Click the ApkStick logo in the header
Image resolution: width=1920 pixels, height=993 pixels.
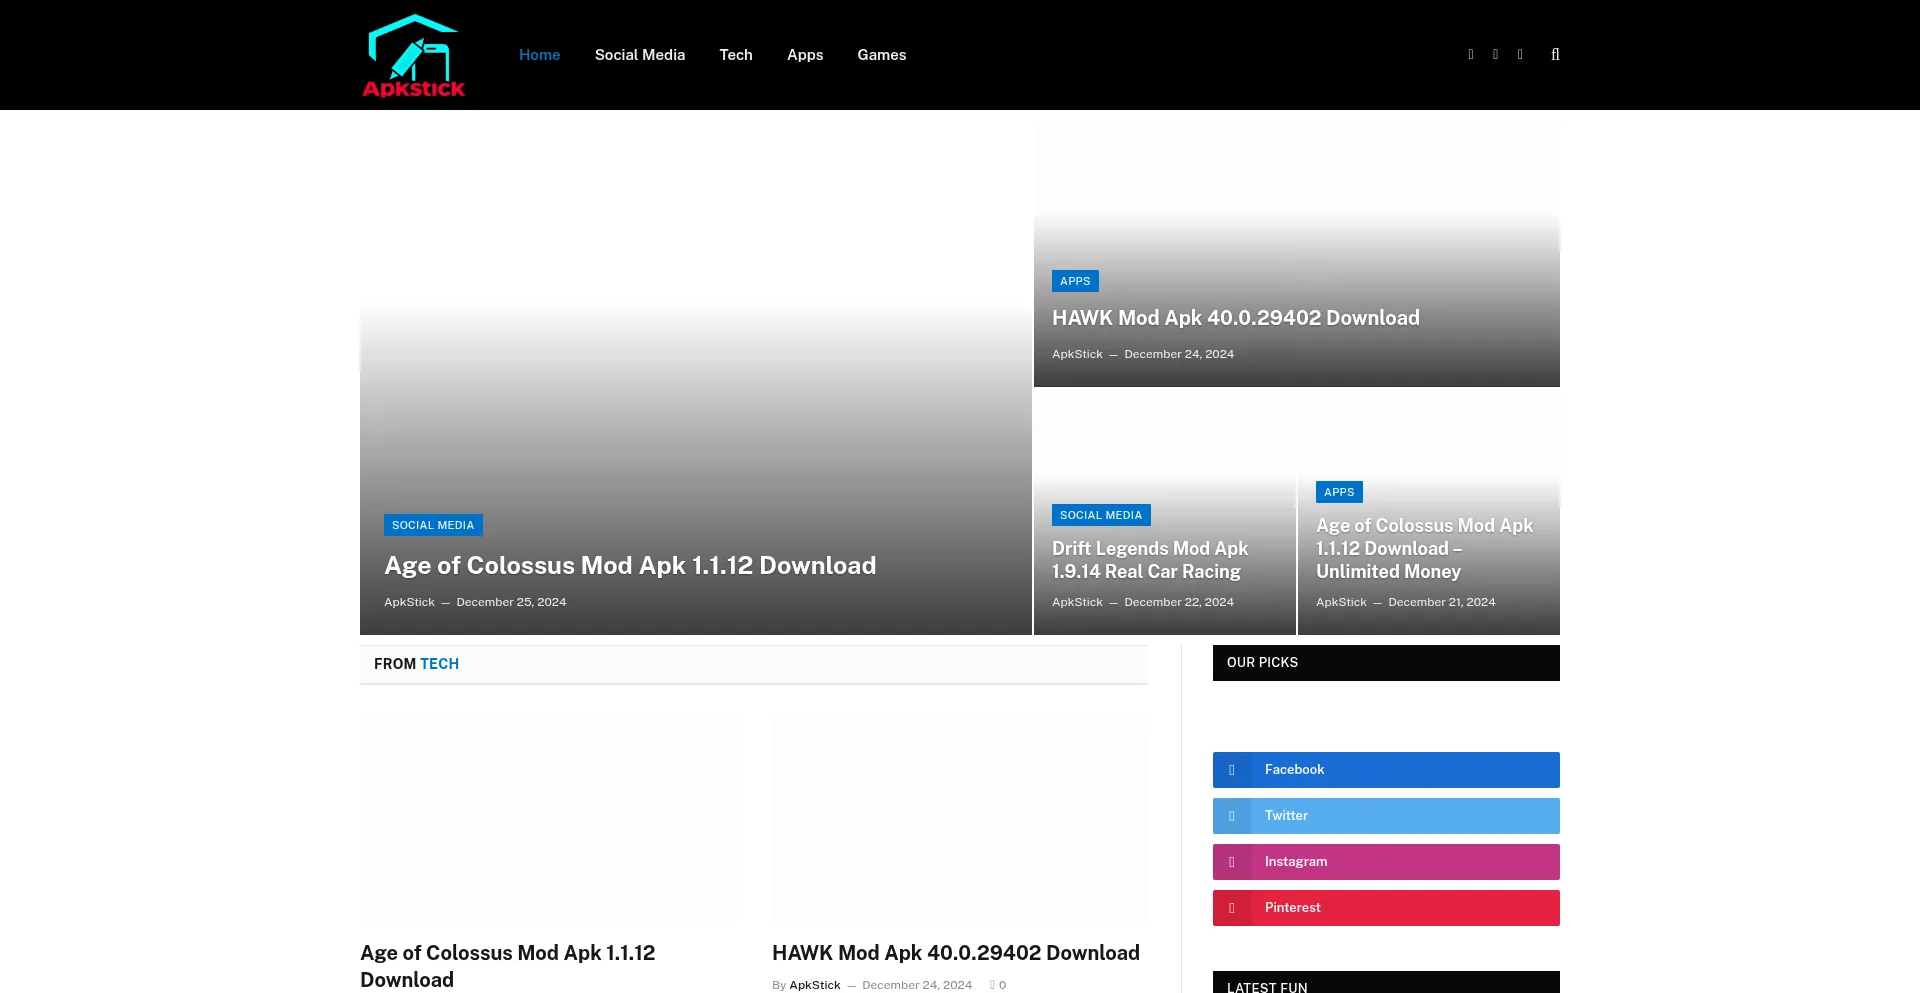tap(414, 55)
